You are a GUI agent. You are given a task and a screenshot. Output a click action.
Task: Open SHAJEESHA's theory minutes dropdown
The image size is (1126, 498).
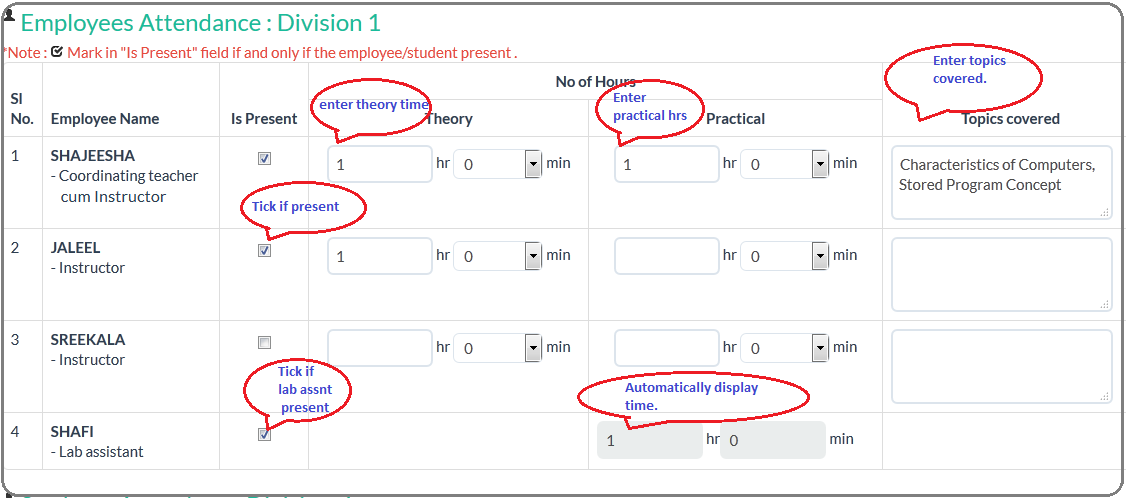tap(532, 164)
